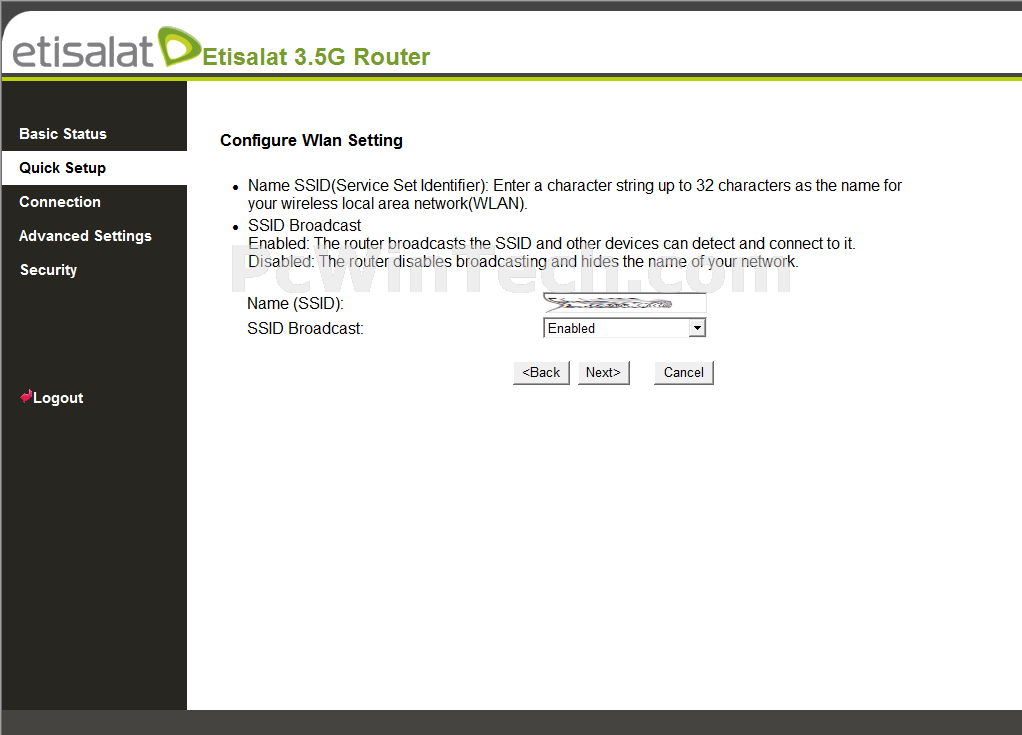The image size is (1022, 735).
Task: Click the Etisalat 3.5G Router title
Action: [x=316, y=57]
